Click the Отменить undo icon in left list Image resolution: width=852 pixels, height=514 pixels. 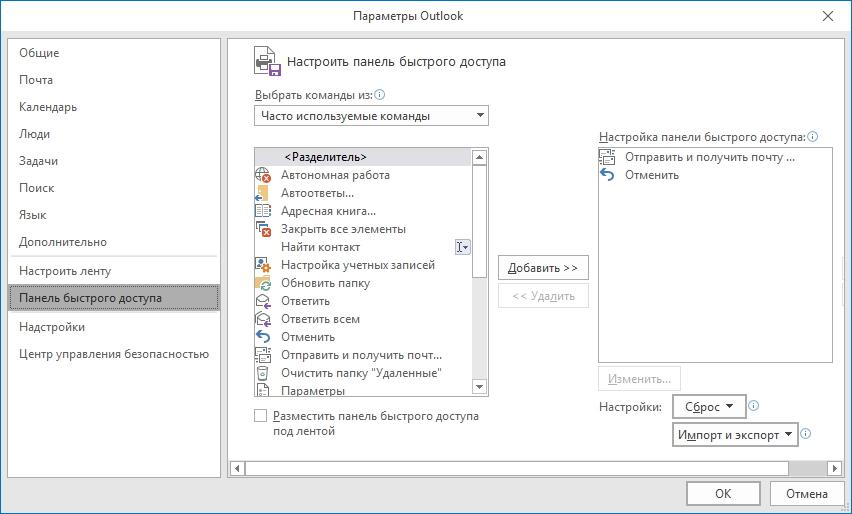263,336
